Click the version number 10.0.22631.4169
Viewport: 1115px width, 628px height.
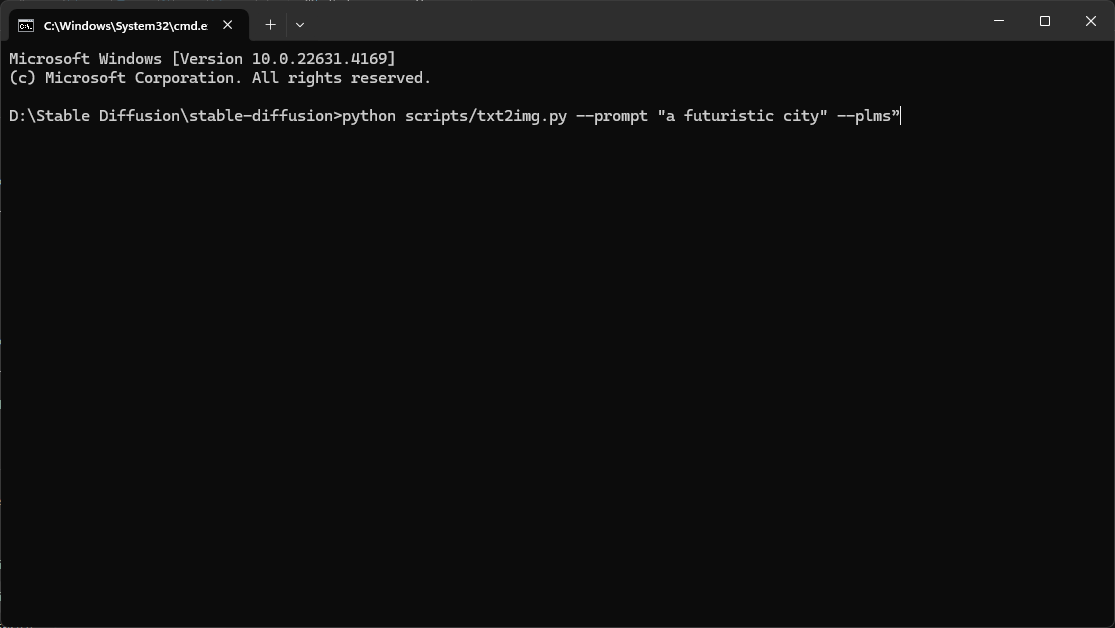(319, 59)
